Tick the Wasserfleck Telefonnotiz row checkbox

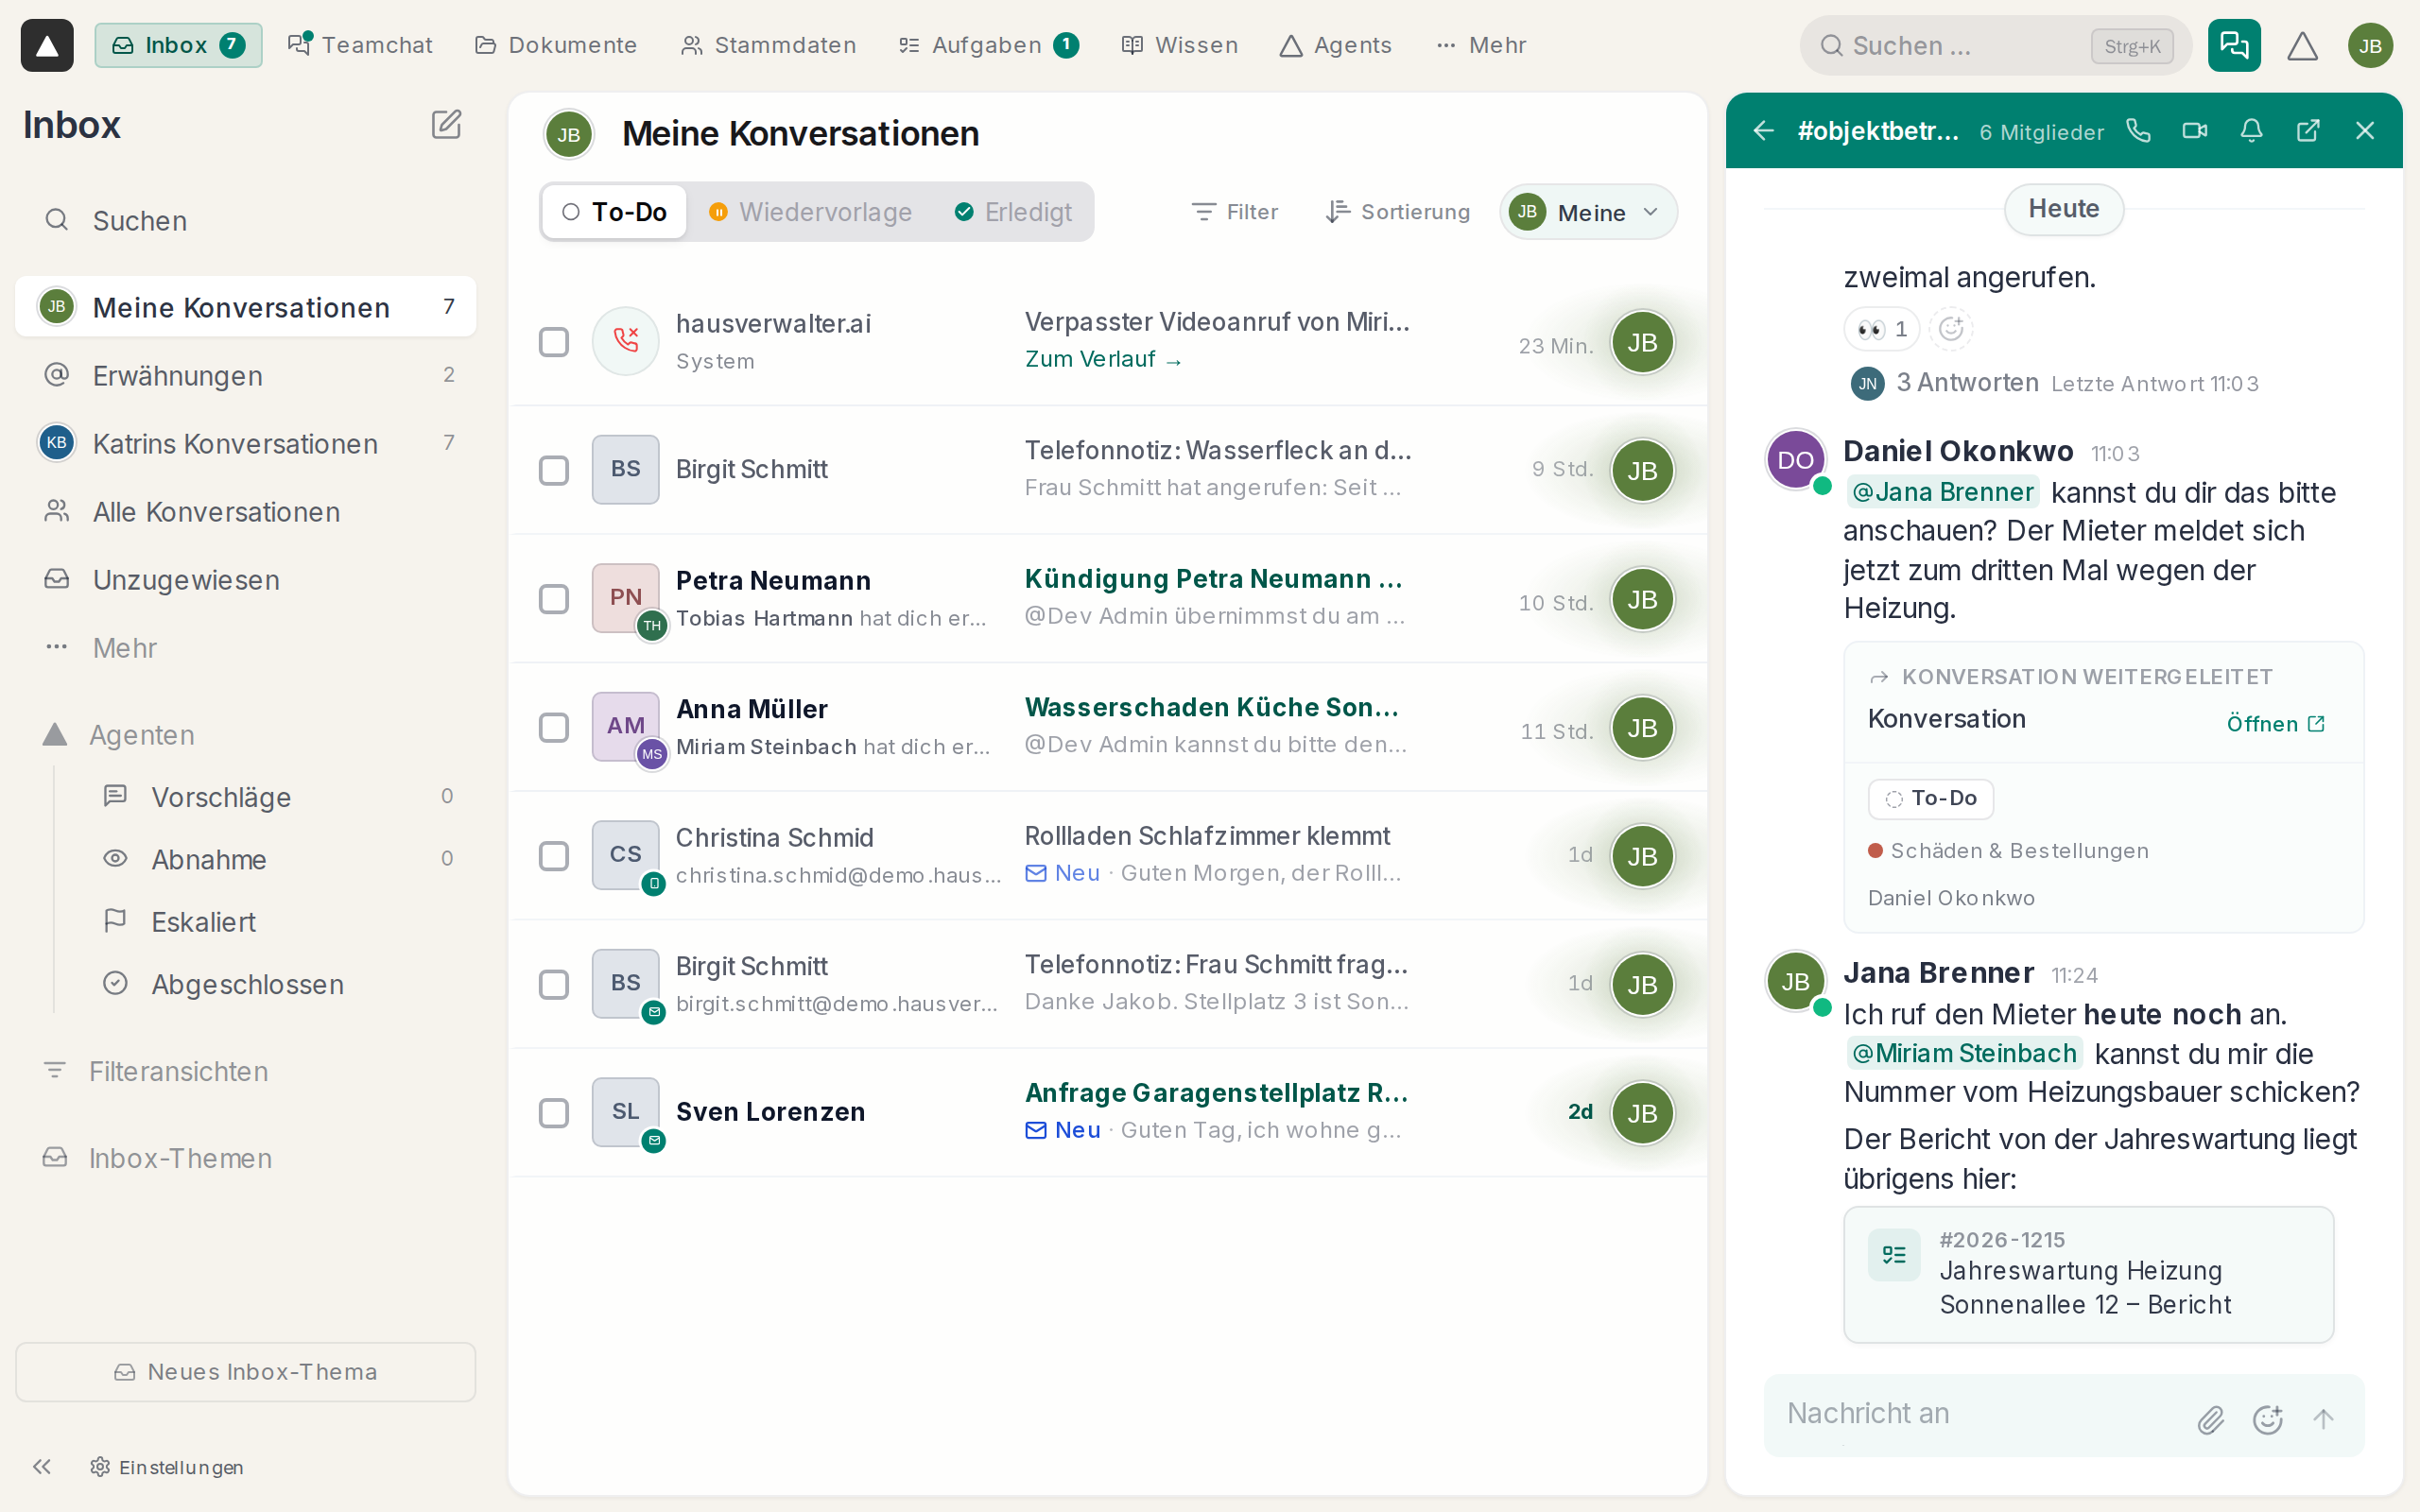tap(554, 470)
